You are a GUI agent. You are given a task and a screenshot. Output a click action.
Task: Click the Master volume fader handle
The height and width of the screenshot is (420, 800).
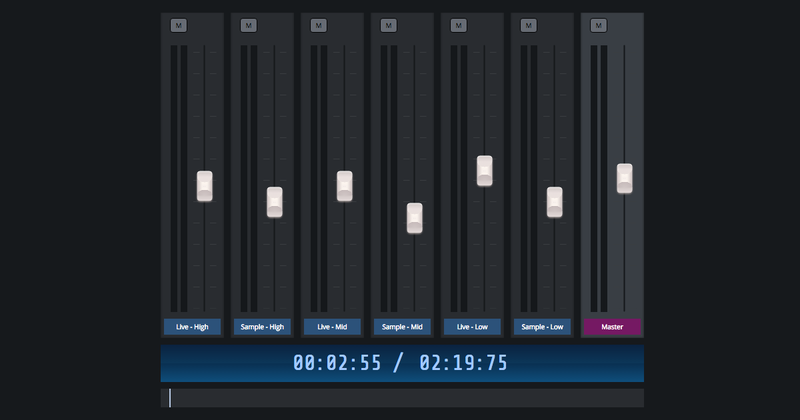tap(625, 178)
